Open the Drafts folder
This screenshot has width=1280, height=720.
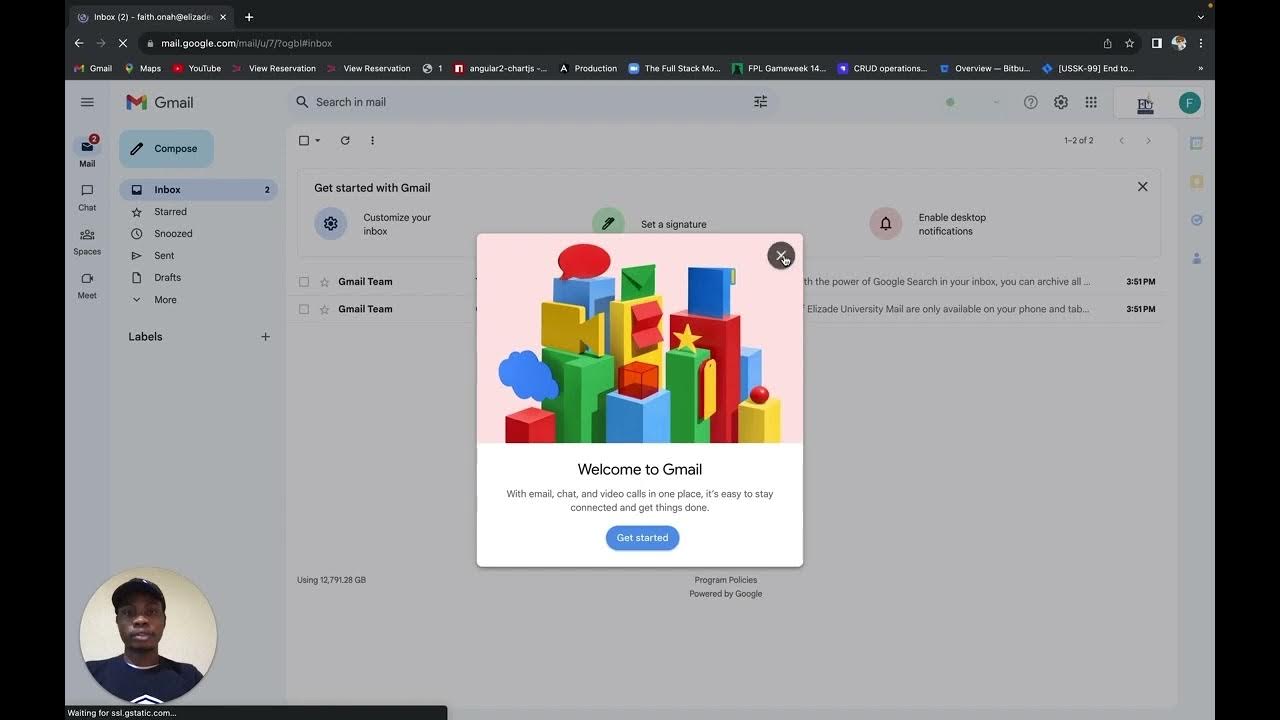[x=198, y=278]
